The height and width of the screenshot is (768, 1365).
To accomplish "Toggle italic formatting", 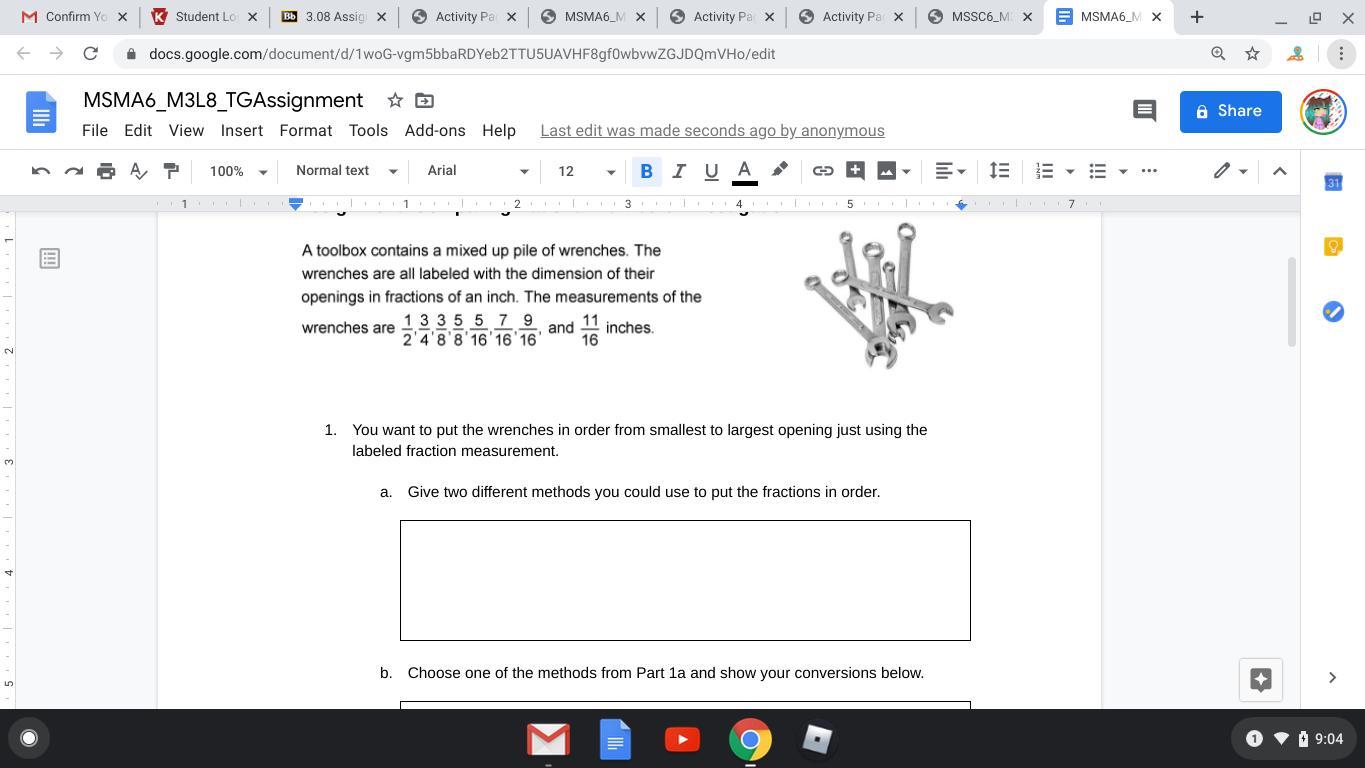I will (x=679, y=171).
